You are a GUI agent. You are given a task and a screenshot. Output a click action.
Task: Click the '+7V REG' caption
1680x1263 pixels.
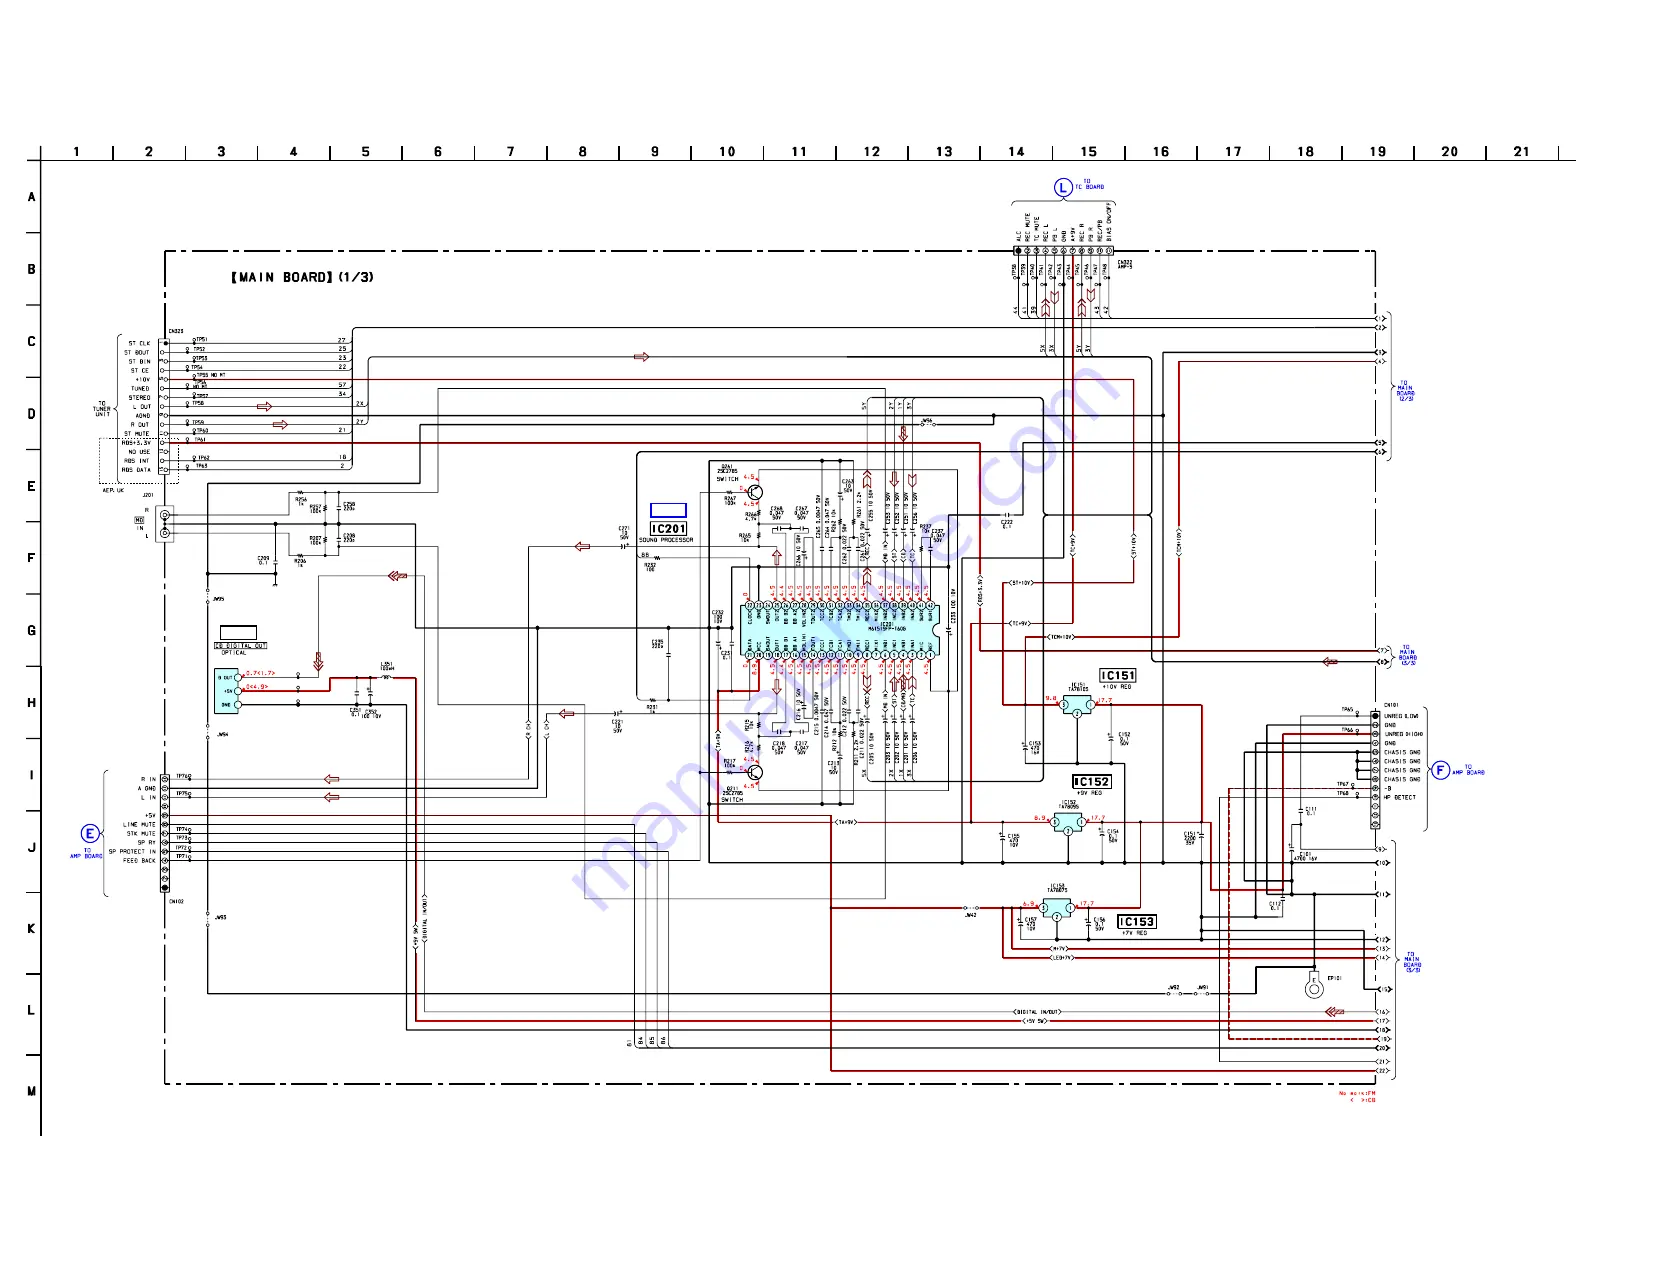pyautogui.click(x=1134, y=933)
